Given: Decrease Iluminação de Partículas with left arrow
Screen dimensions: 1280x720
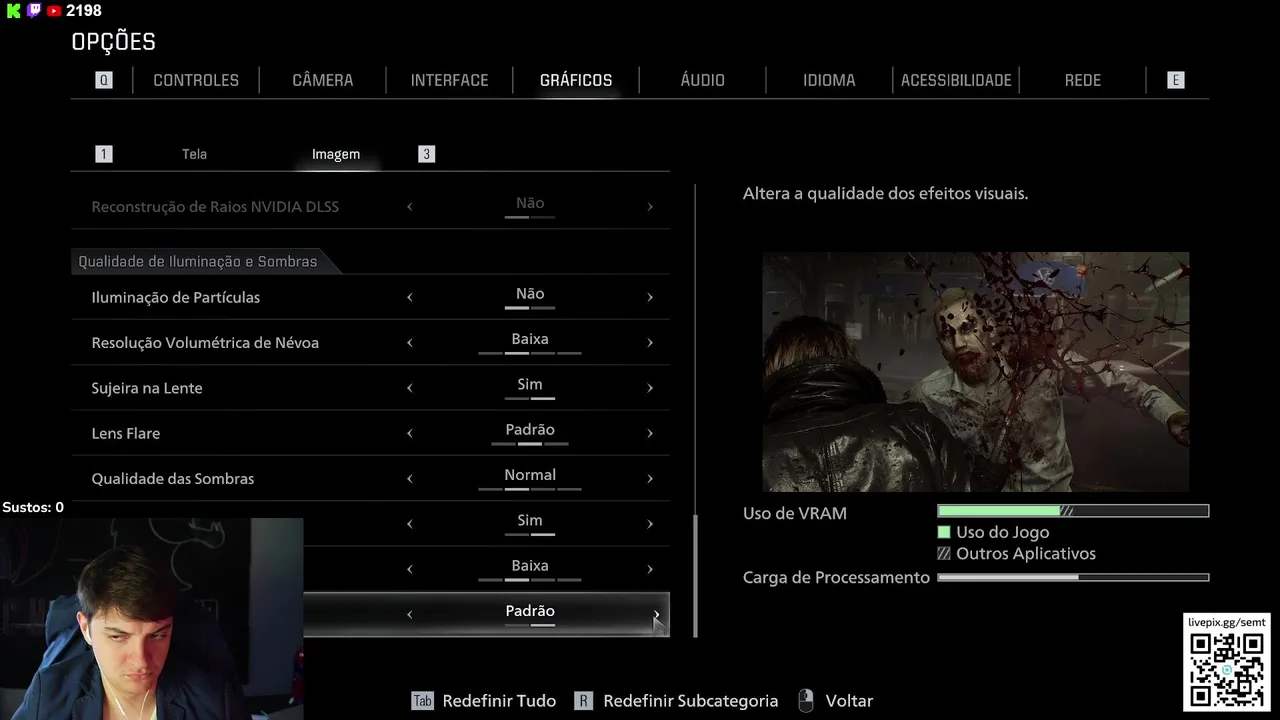Looking at the screenshot, I should (x=410, y=297).
